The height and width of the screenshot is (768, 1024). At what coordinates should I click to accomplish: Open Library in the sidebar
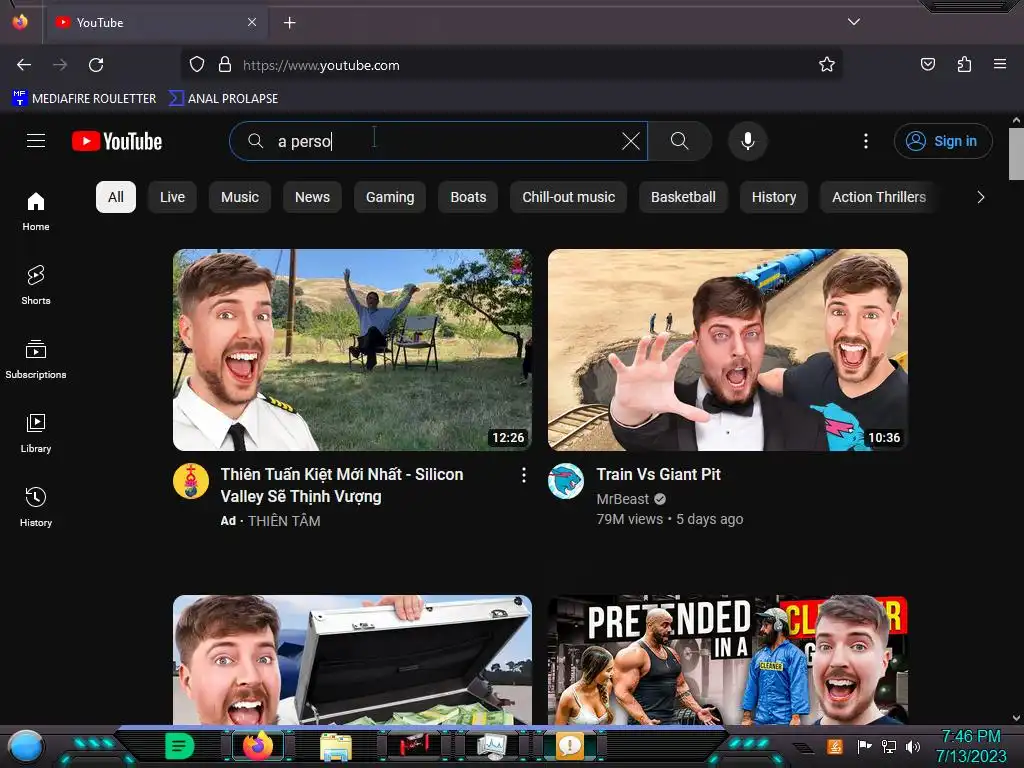(36, 433)
